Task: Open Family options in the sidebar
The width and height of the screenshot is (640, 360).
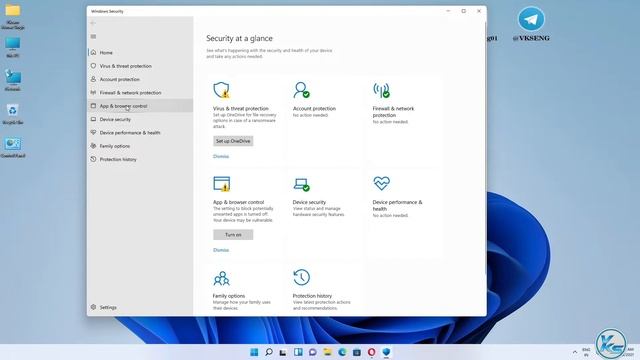Action: coord(140,146)
